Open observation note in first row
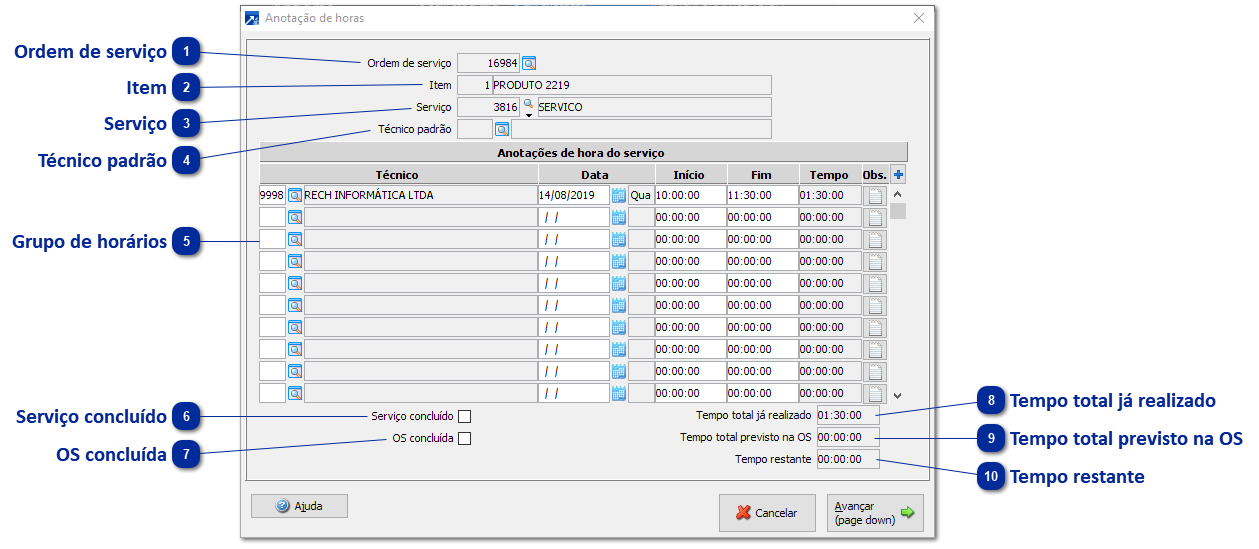1259x549 pixels. (875, 195)
